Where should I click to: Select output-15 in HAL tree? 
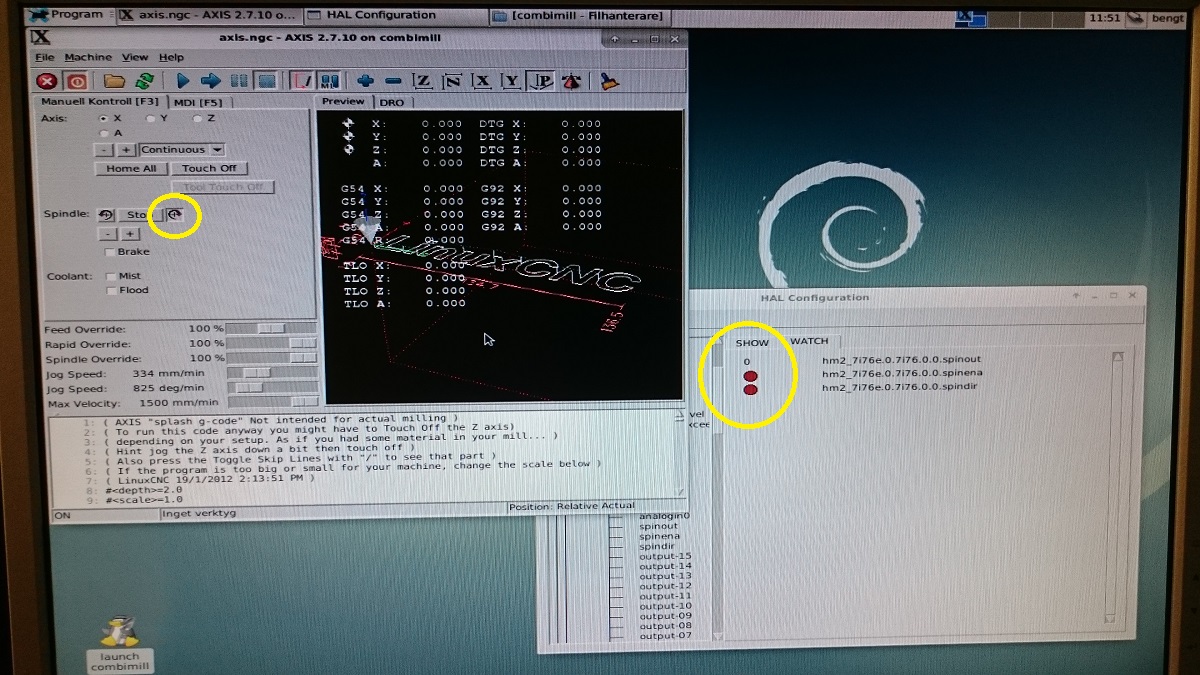point(665,556)
